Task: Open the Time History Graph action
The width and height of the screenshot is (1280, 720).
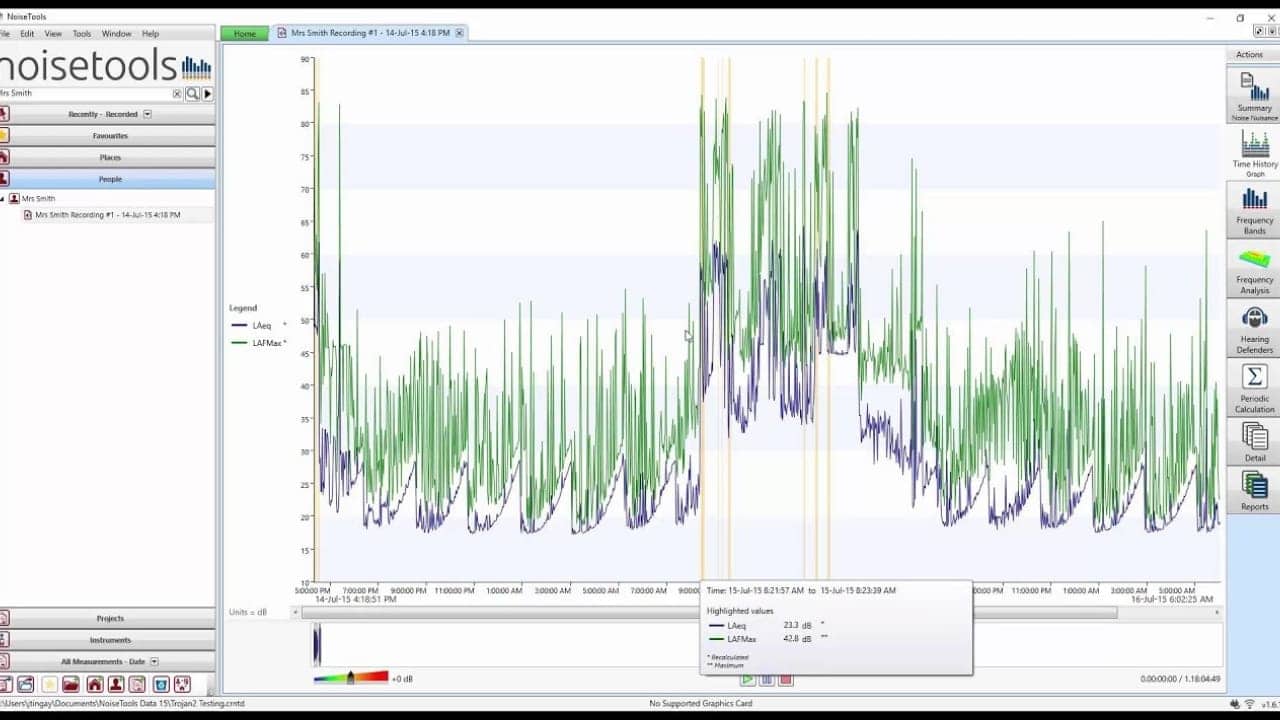Action: click(x=1254, y=152)
